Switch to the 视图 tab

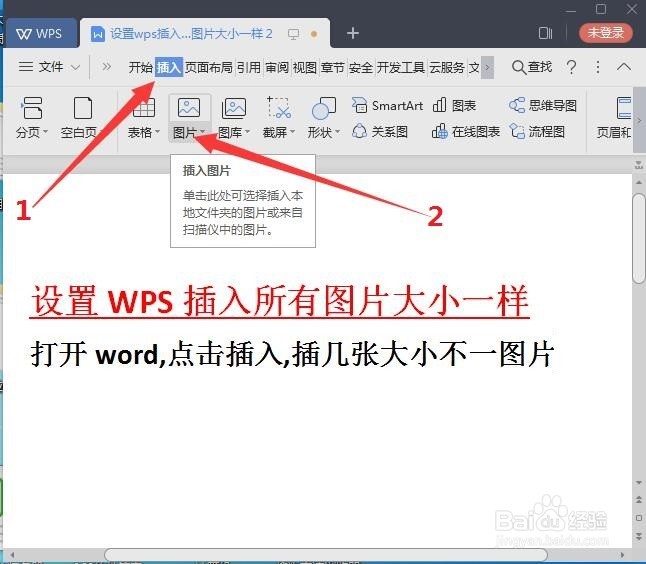304,67
